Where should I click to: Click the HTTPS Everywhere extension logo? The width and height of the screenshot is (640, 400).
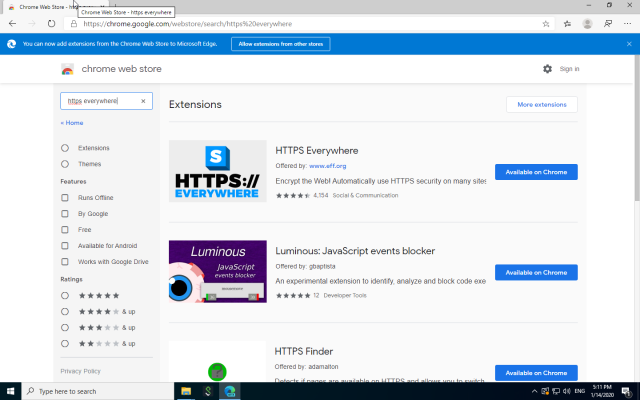218,172
